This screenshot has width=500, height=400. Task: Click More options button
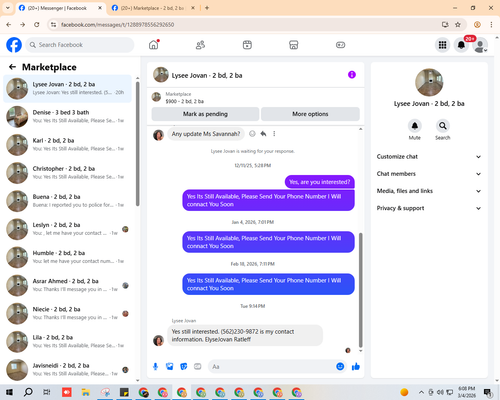[310, 114]
